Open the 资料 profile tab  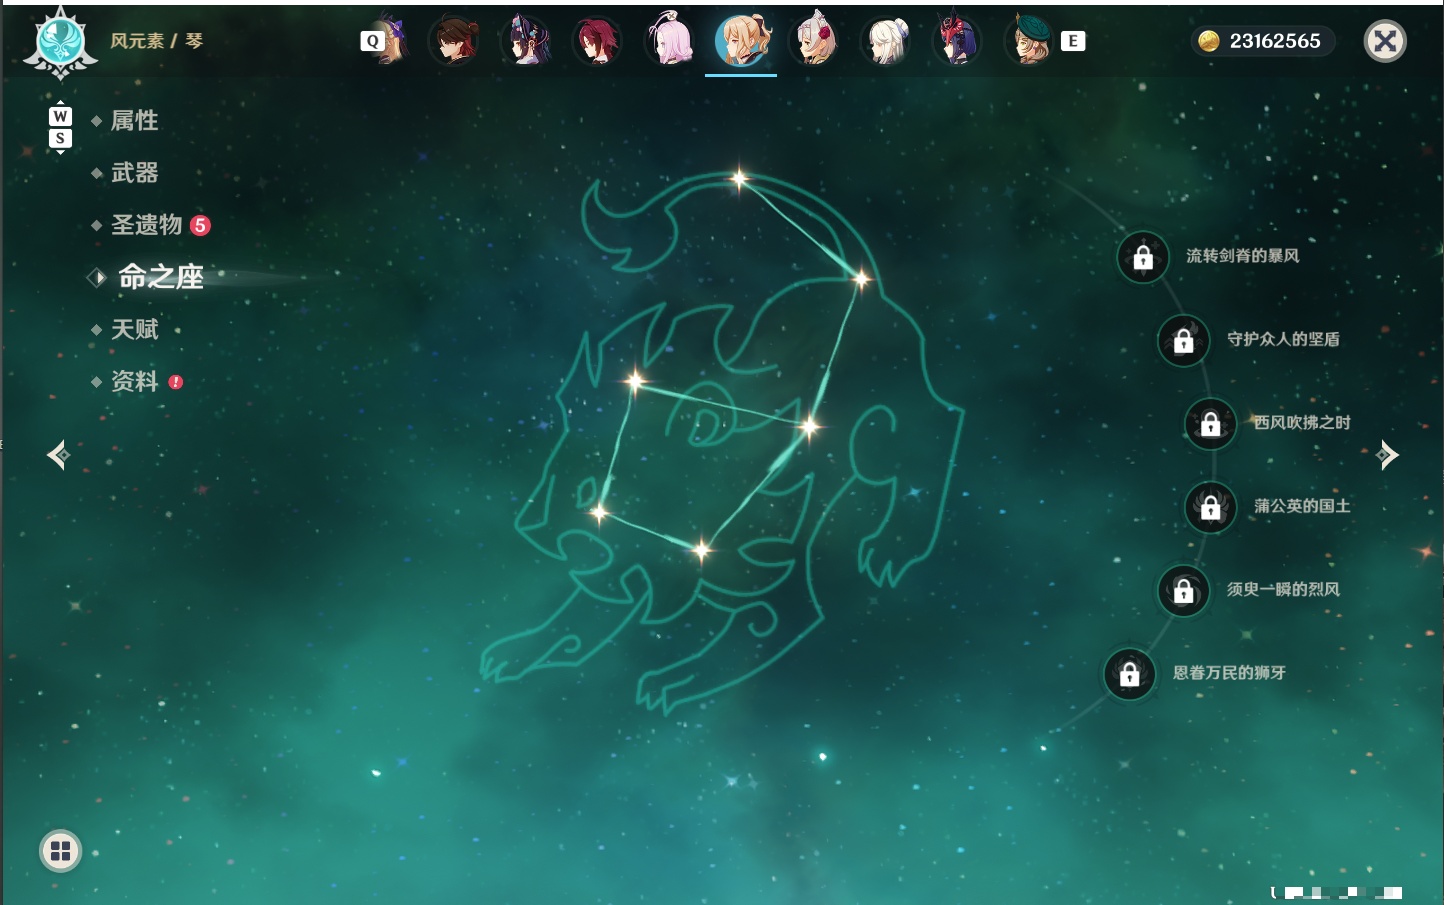(134, 381)
